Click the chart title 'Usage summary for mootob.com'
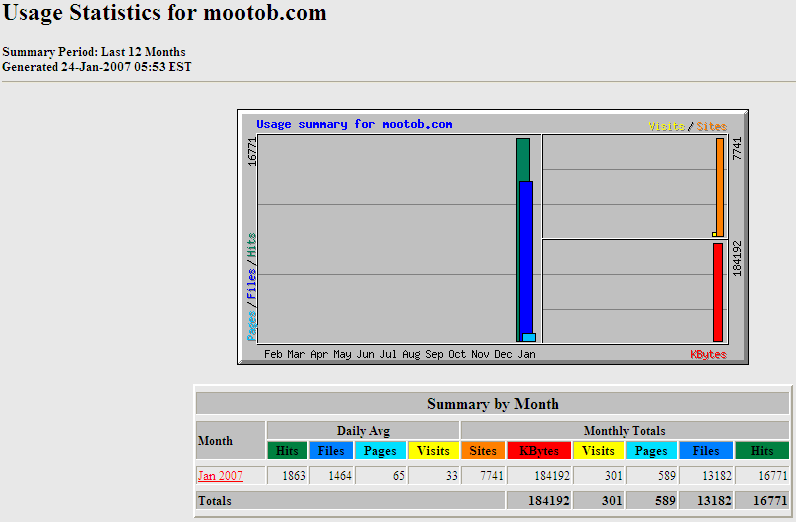Image resolution: width=796 pixels, height=522 pixels. click(354, 124)
